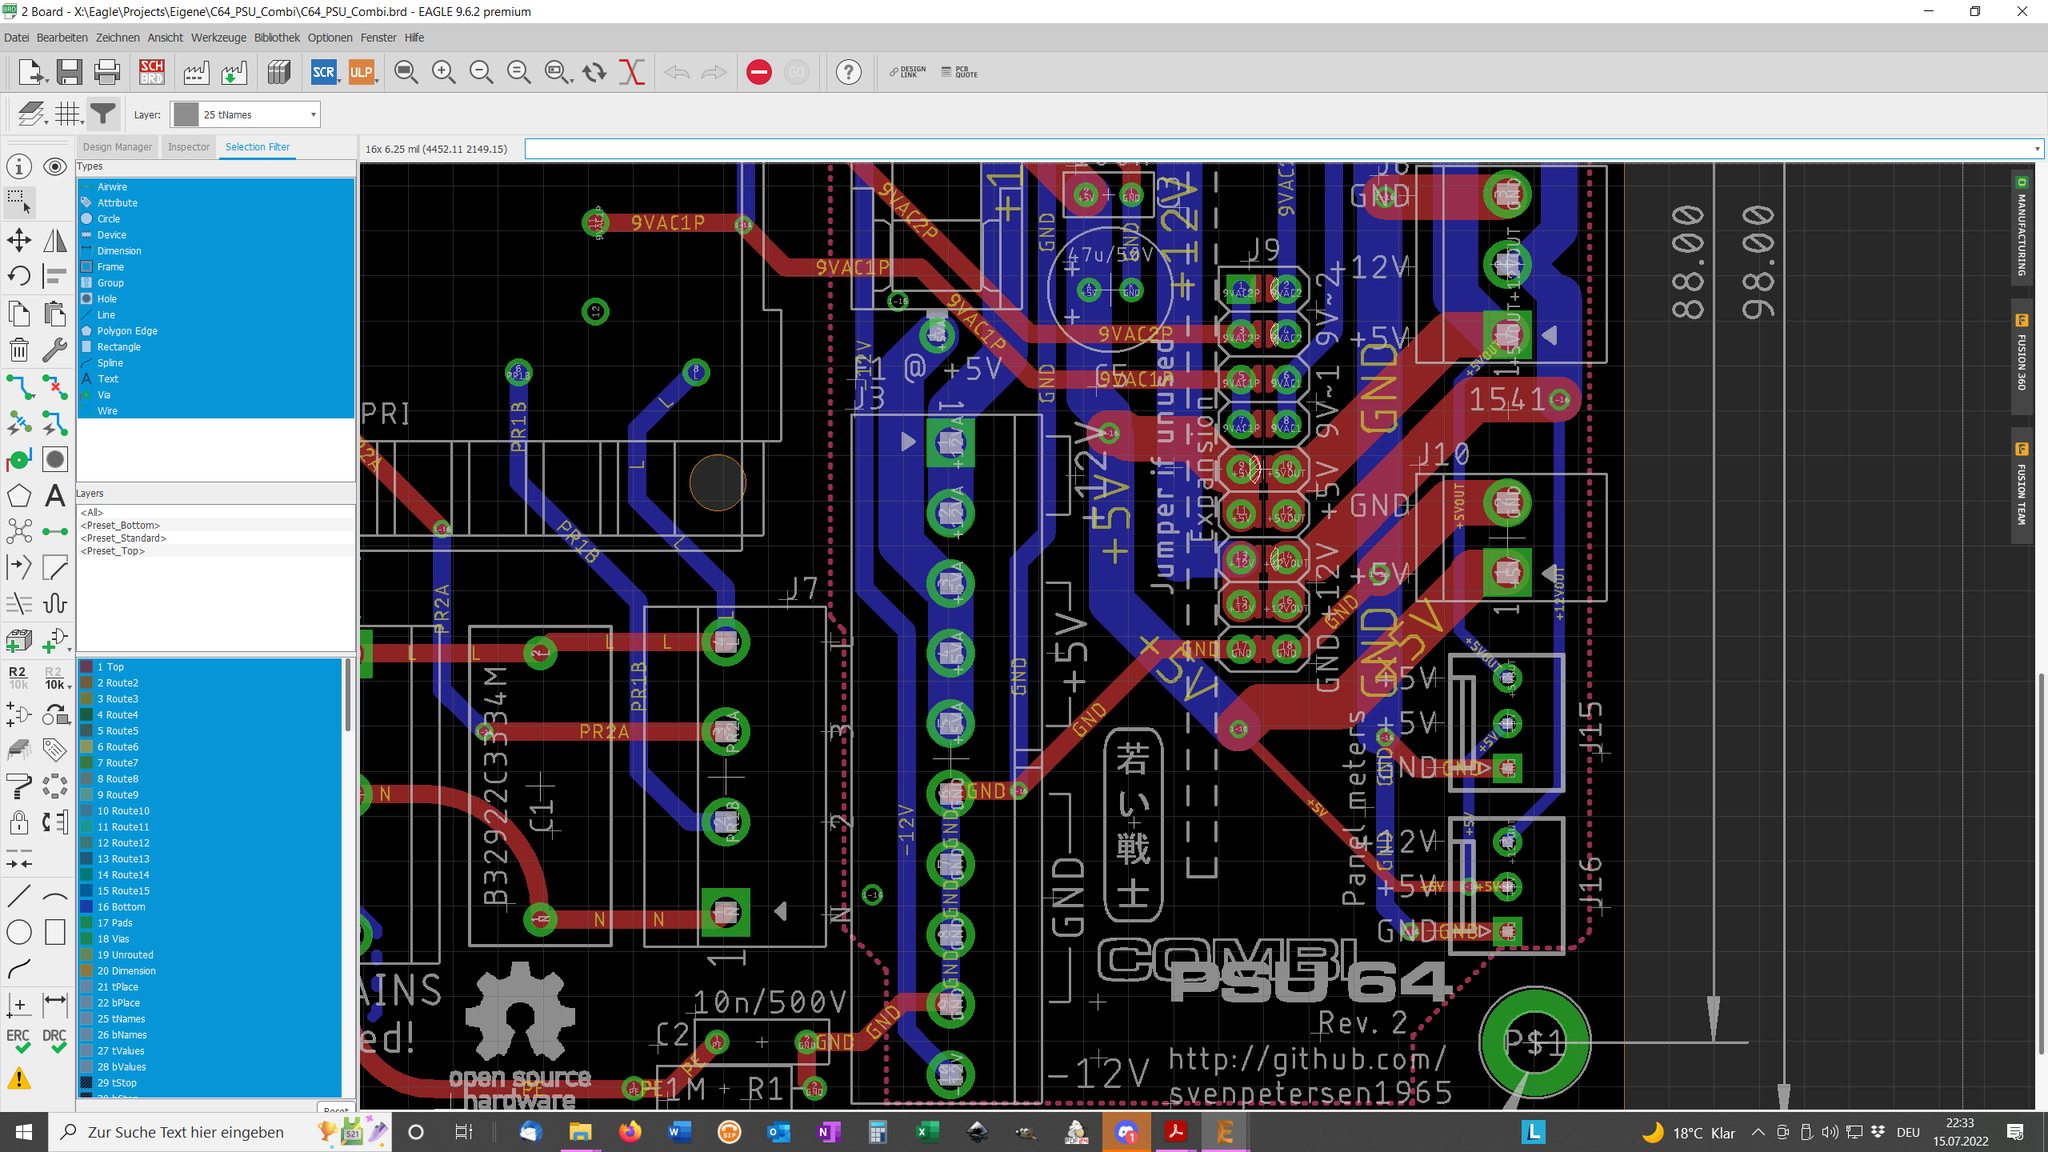The height and width of the screenshot is (1152, 2048).
Task: Click the Info tool icon
Action: (x=19, y=167)
